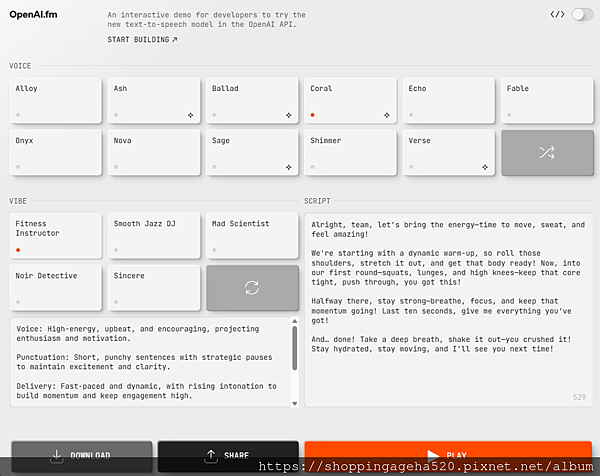Click the 529 character count
Screen dimensions: 600x476
579,397
